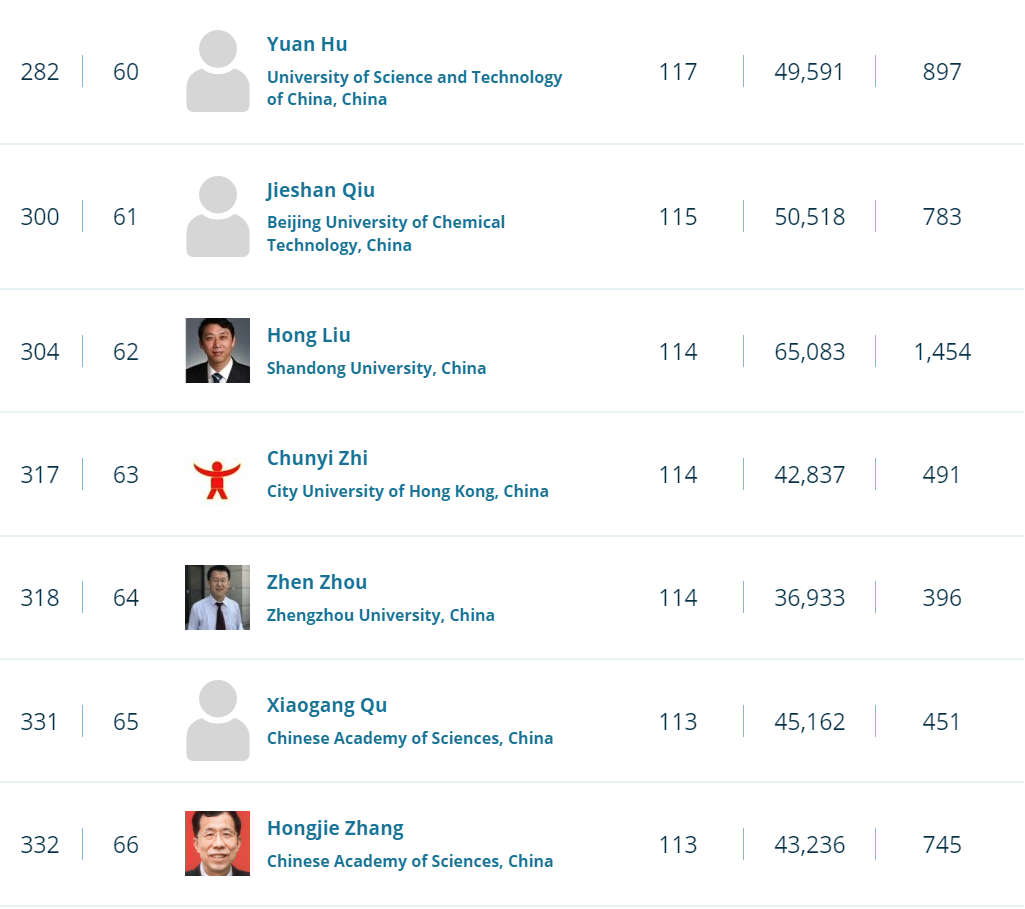
Task: Select the Beijing University of Chemical Technology link
Action: point(385,233)
